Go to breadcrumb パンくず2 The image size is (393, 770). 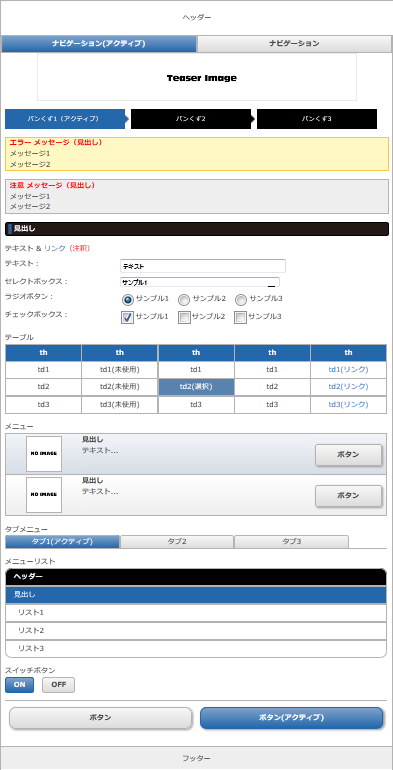[191, 119]
